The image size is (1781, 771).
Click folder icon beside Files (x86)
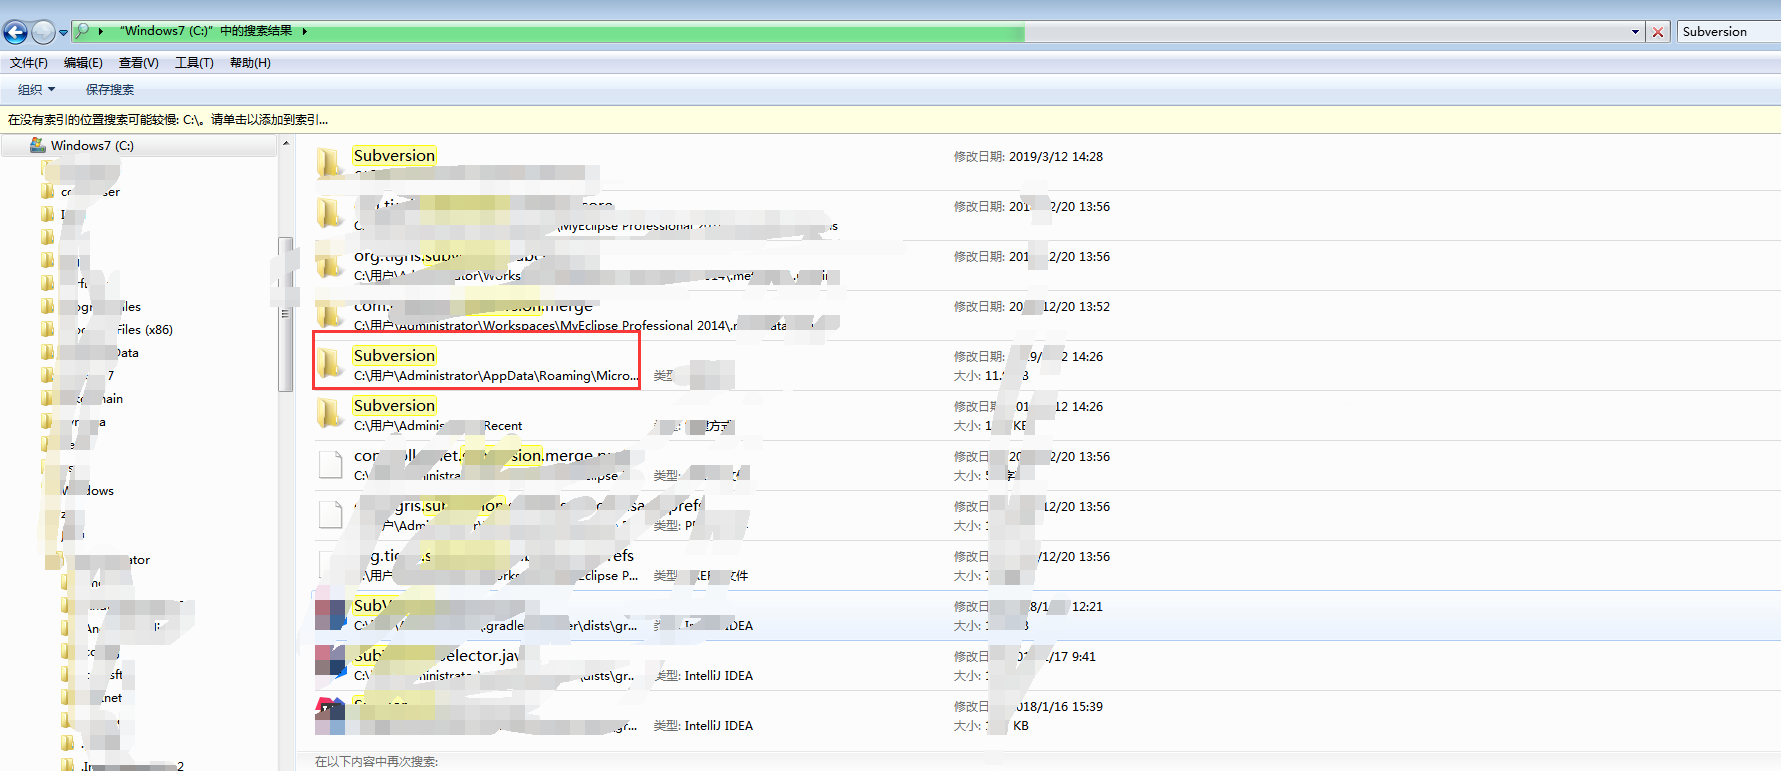47,328
